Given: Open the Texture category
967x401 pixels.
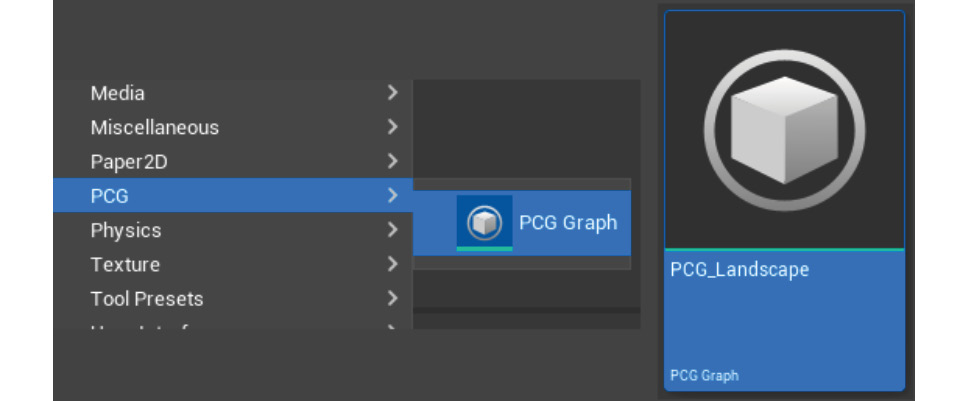Looking at the screenshot, I should [233, 265].
